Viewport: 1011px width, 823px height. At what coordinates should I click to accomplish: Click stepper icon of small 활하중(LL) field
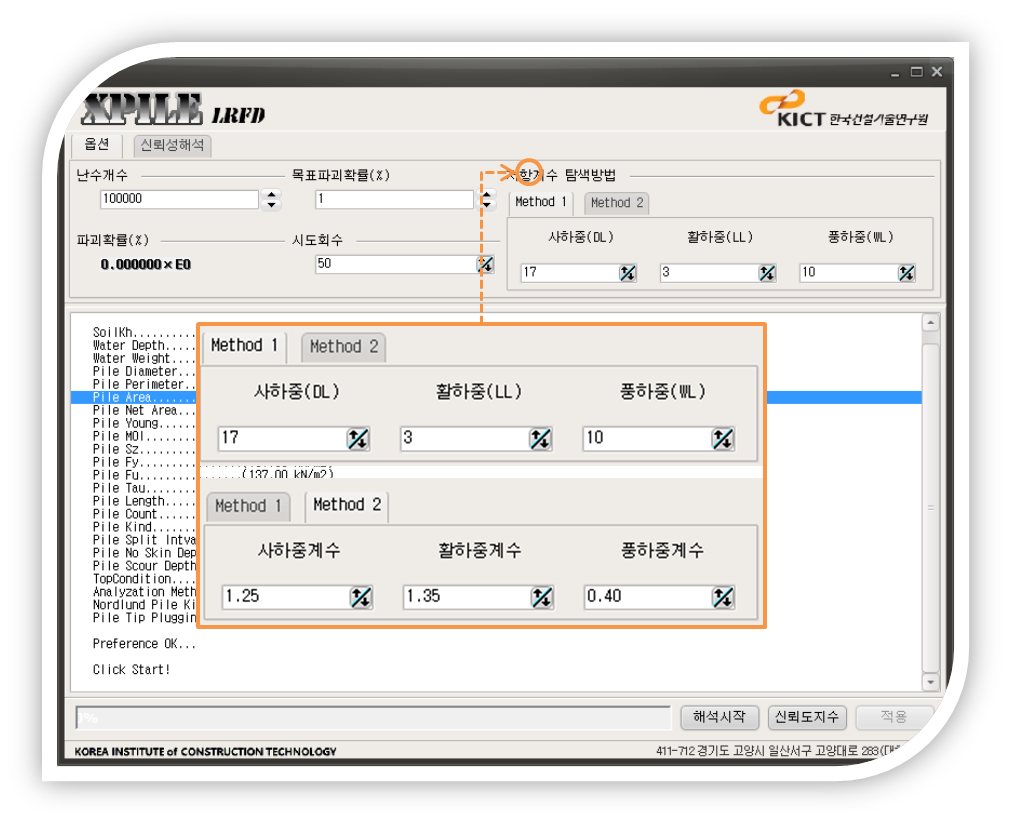point(767,273)
